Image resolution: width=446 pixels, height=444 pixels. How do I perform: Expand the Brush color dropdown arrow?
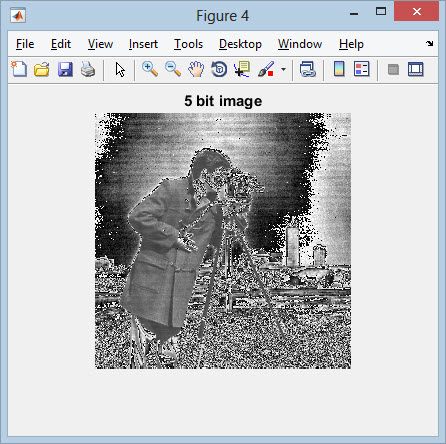(x=283, y=70)
